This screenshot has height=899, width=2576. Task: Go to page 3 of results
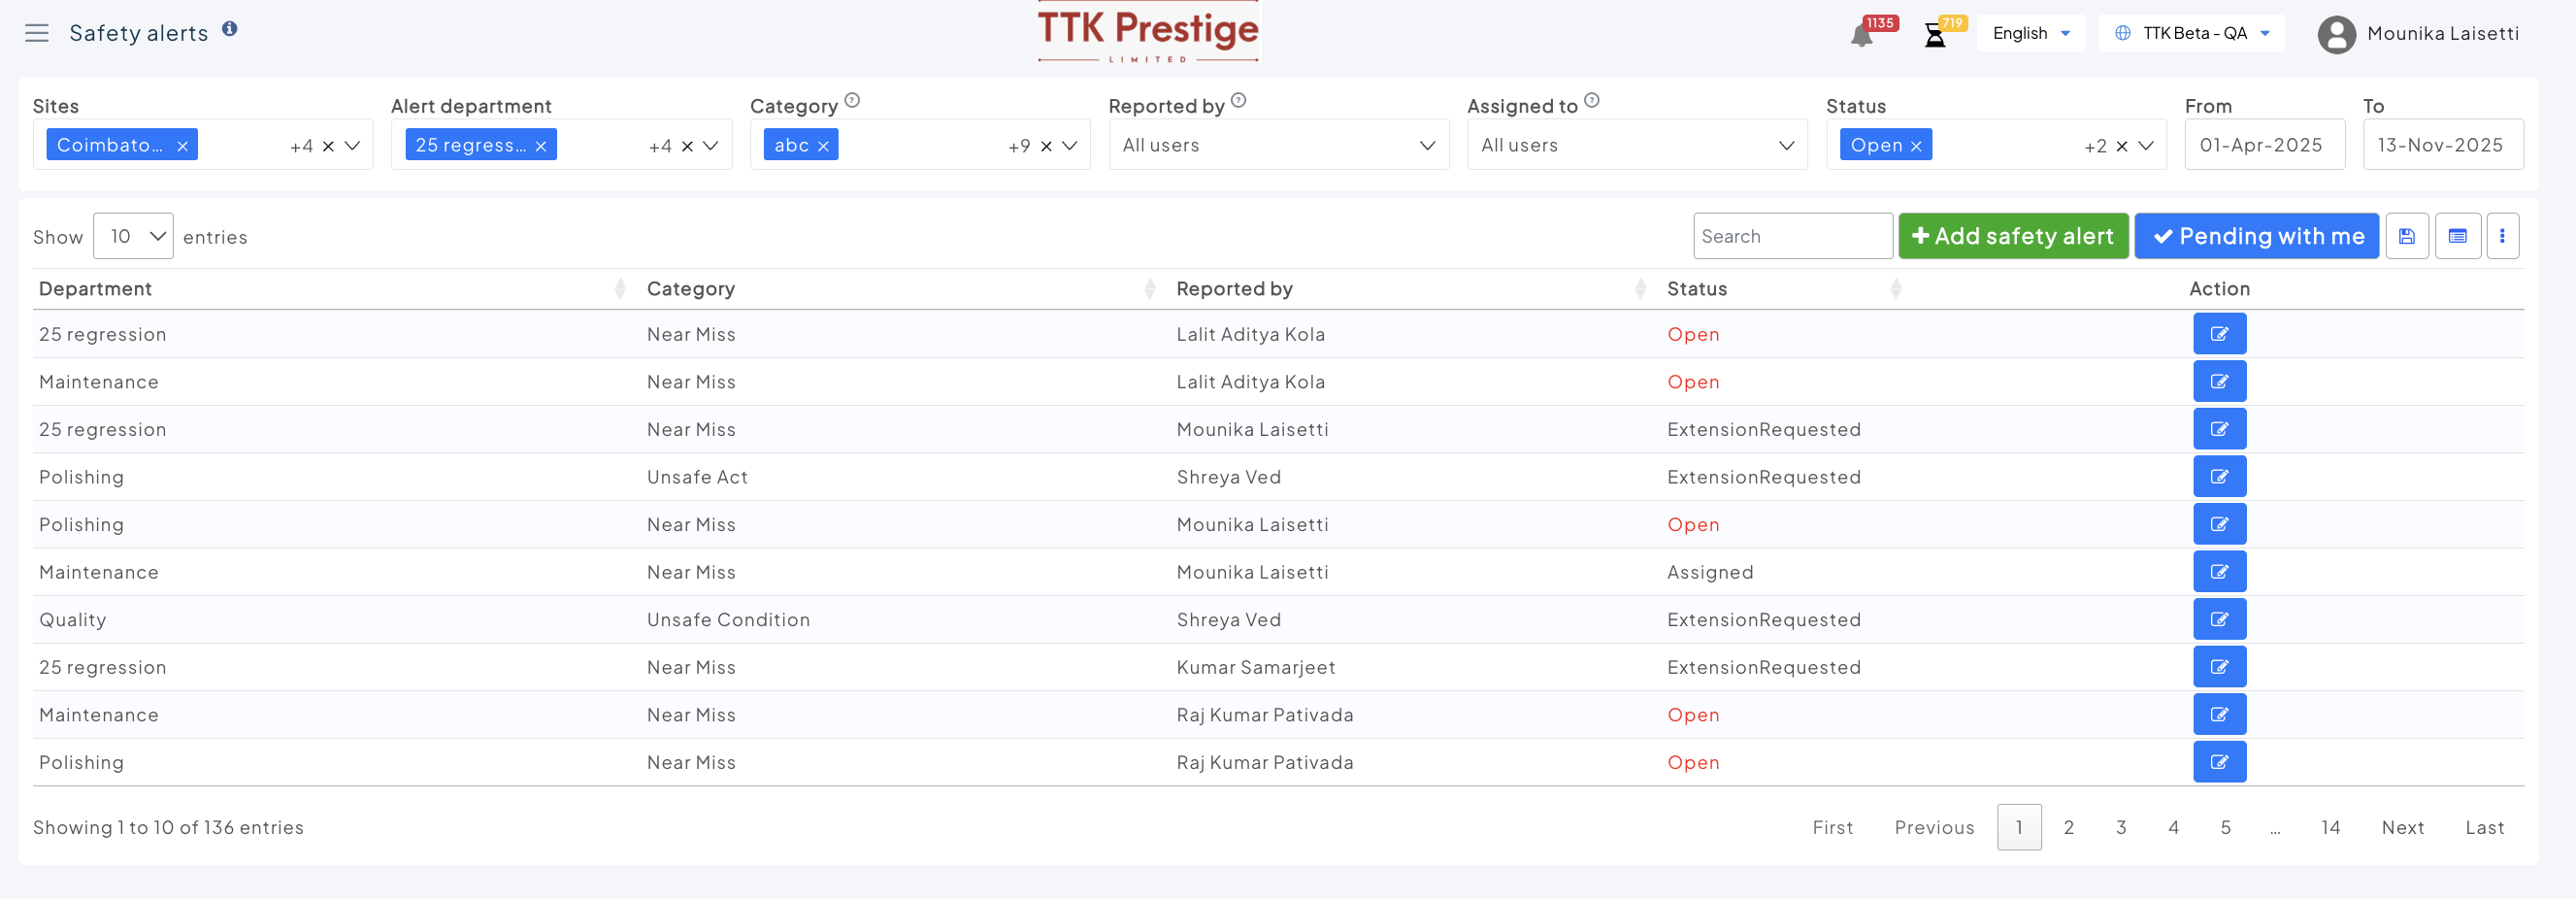[2120, 827]
